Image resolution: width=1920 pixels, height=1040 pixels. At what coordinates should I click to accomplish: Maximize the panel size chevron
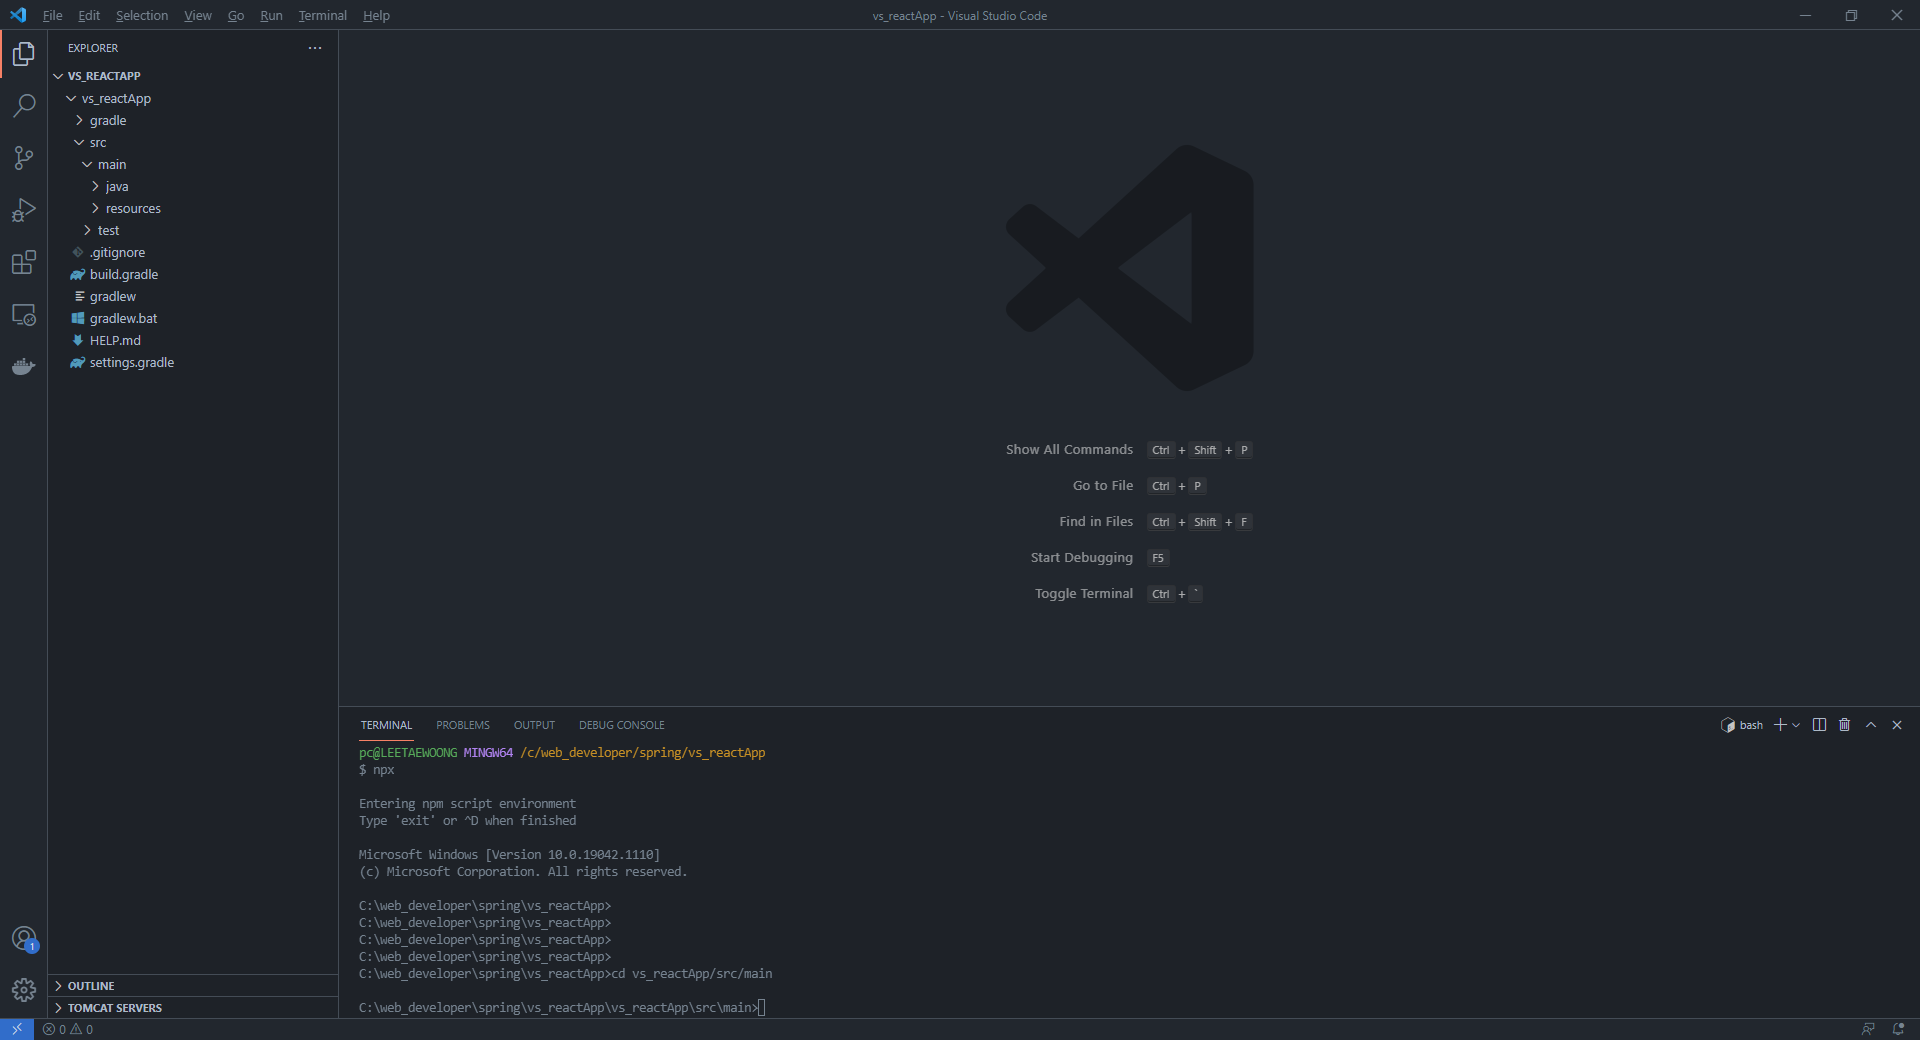(1871, 725)
